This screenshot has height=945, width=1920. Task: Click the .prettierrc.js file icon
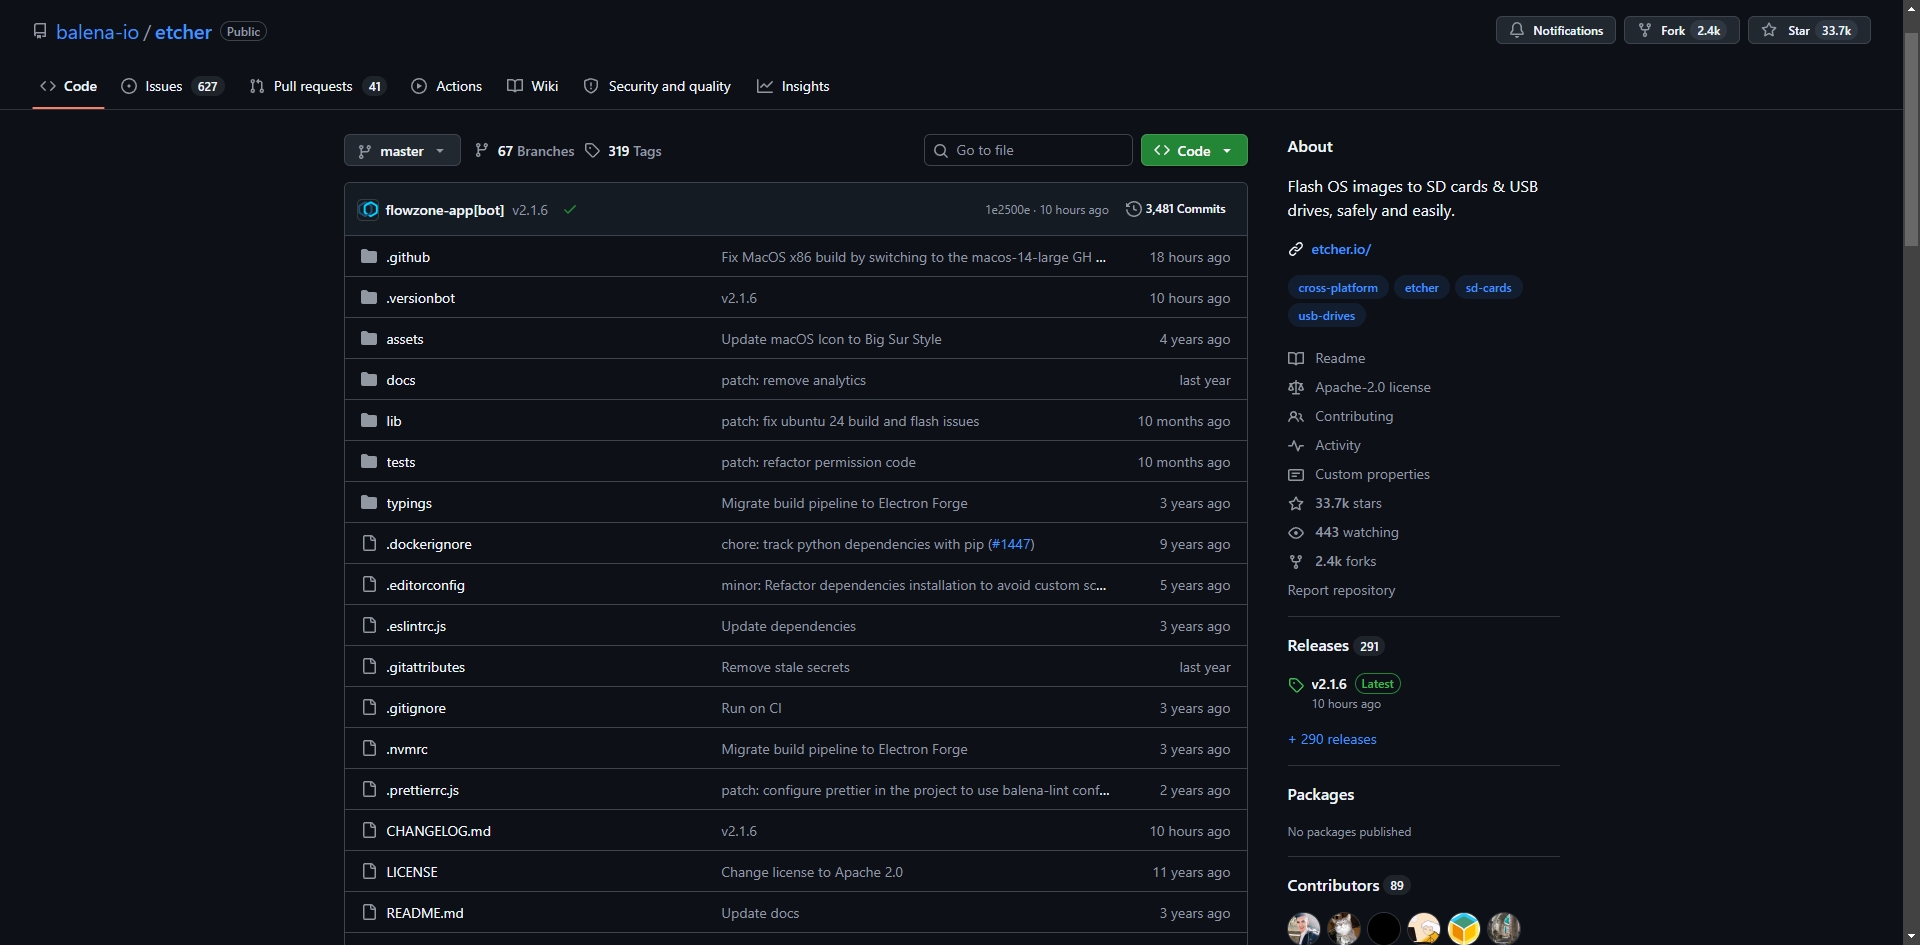pos(369,790)
